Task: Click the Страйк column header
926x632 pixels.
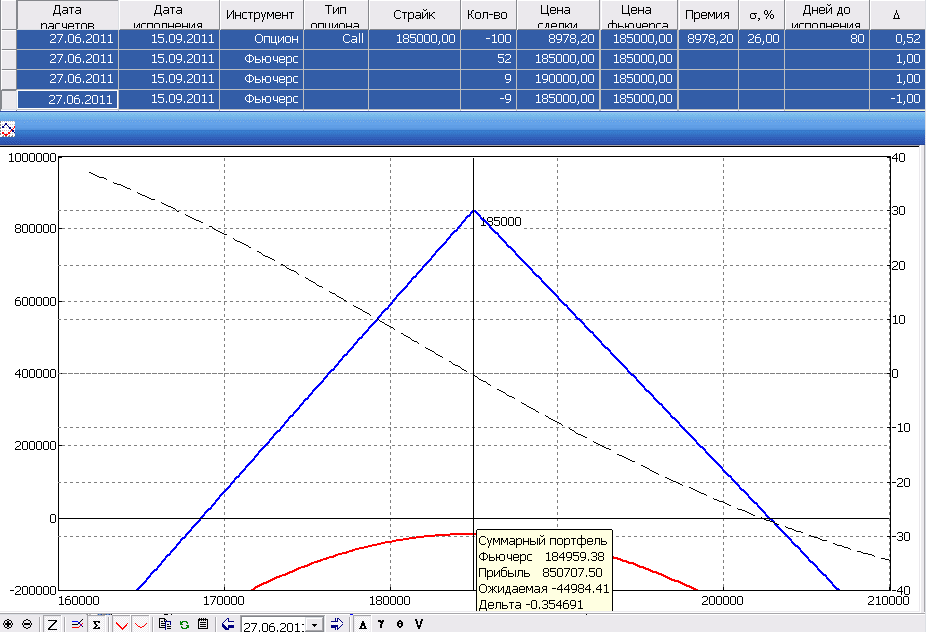Action: pos(413,15)
